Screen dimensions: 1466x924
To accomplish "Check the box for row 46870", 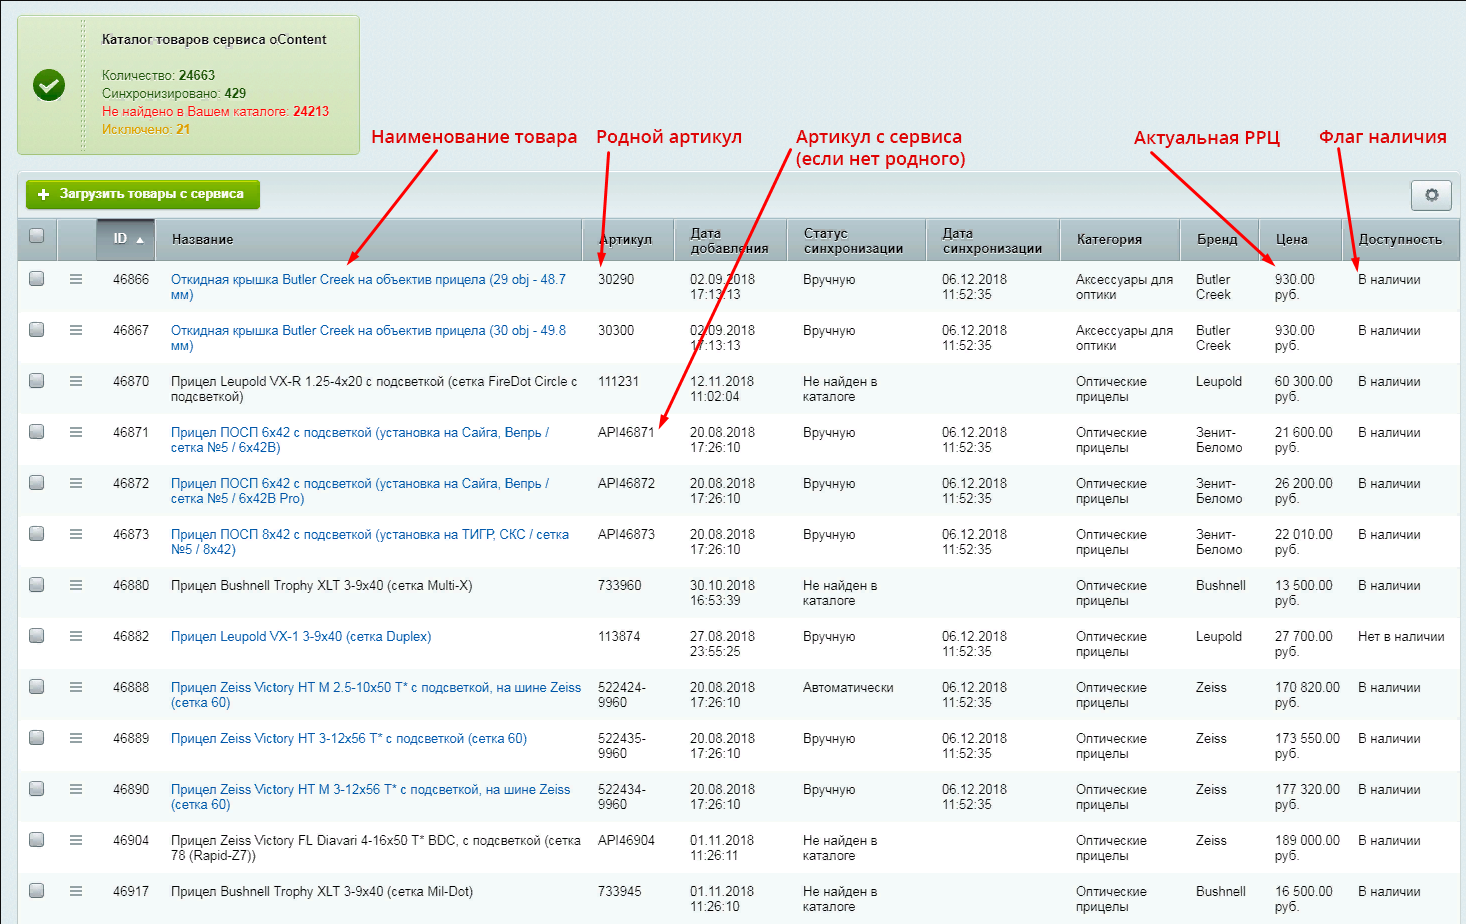I will [37, 380].
